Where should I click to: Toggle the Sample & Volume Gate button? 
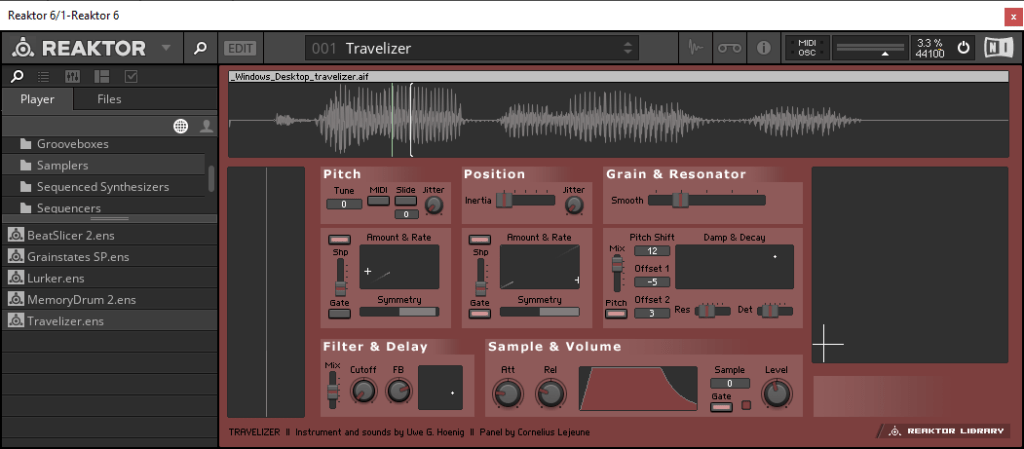(722, 407)
